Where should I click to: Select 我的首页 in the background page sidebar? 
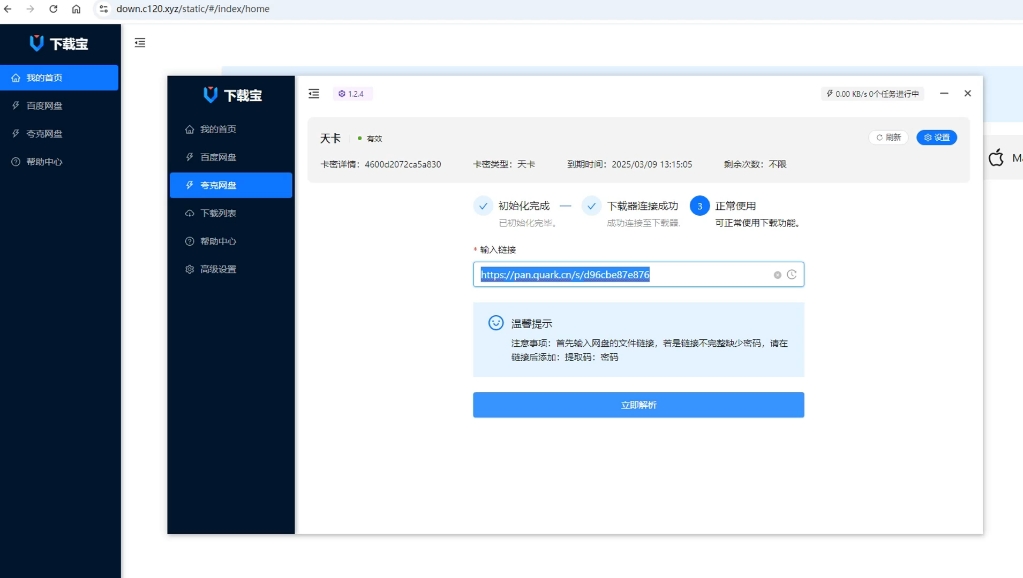[x=59, y=78]
